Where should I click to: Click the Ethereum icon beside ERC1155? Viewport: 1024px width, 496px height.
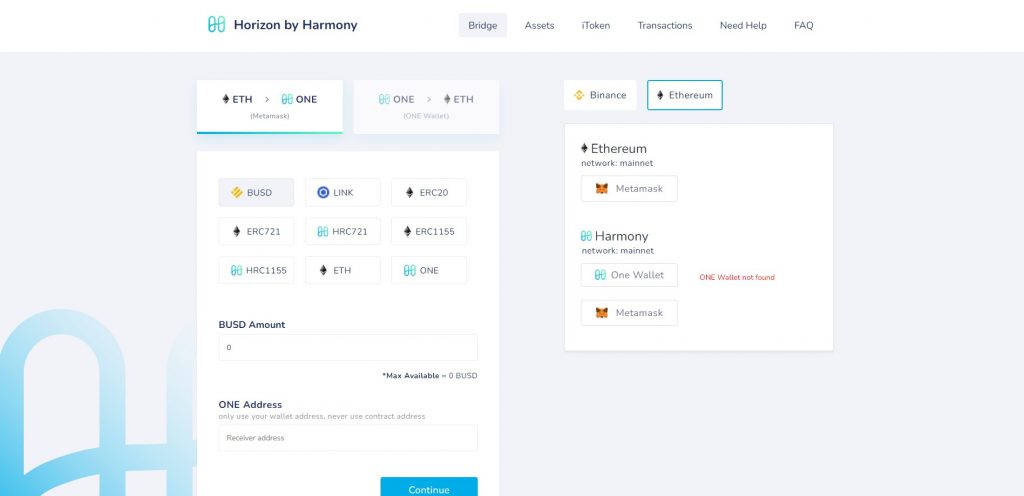click(x=408, y=231)
